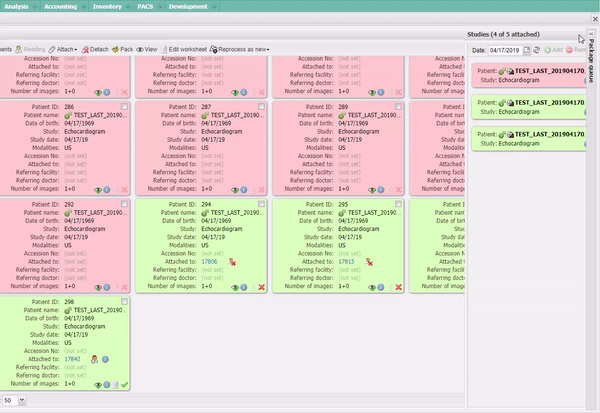Open calendar picker beside Date field
Screen dimensions: 600x413
[527, 50]
